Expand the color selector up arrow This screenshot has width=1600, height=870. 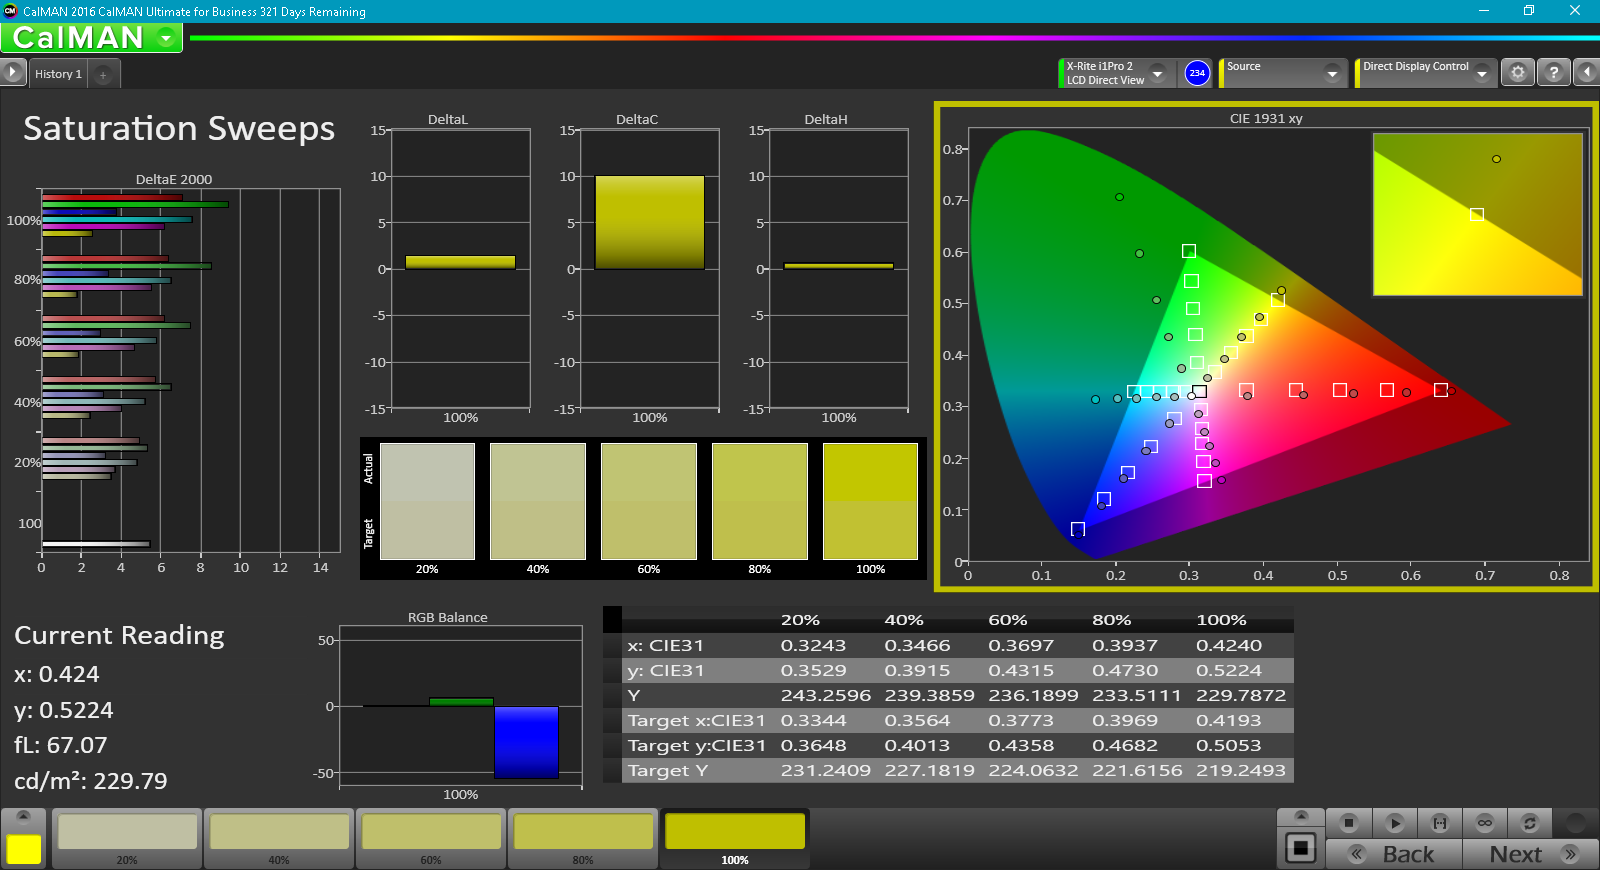24,816
